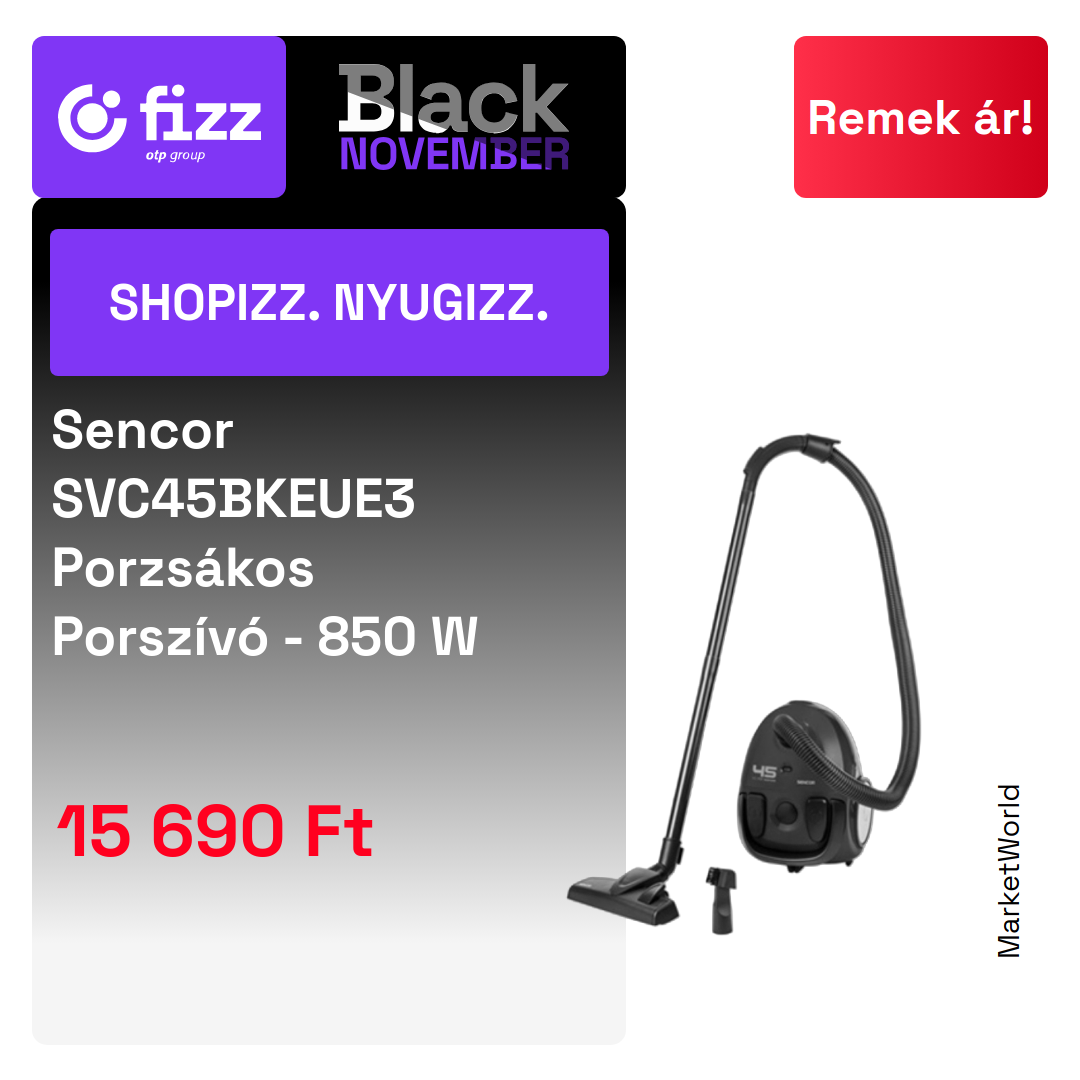Image resolution: width=1080 pixels, height=1080 pixels.
Task: Click the 45 label on vacuum body
Action: [x=764, y=772]
